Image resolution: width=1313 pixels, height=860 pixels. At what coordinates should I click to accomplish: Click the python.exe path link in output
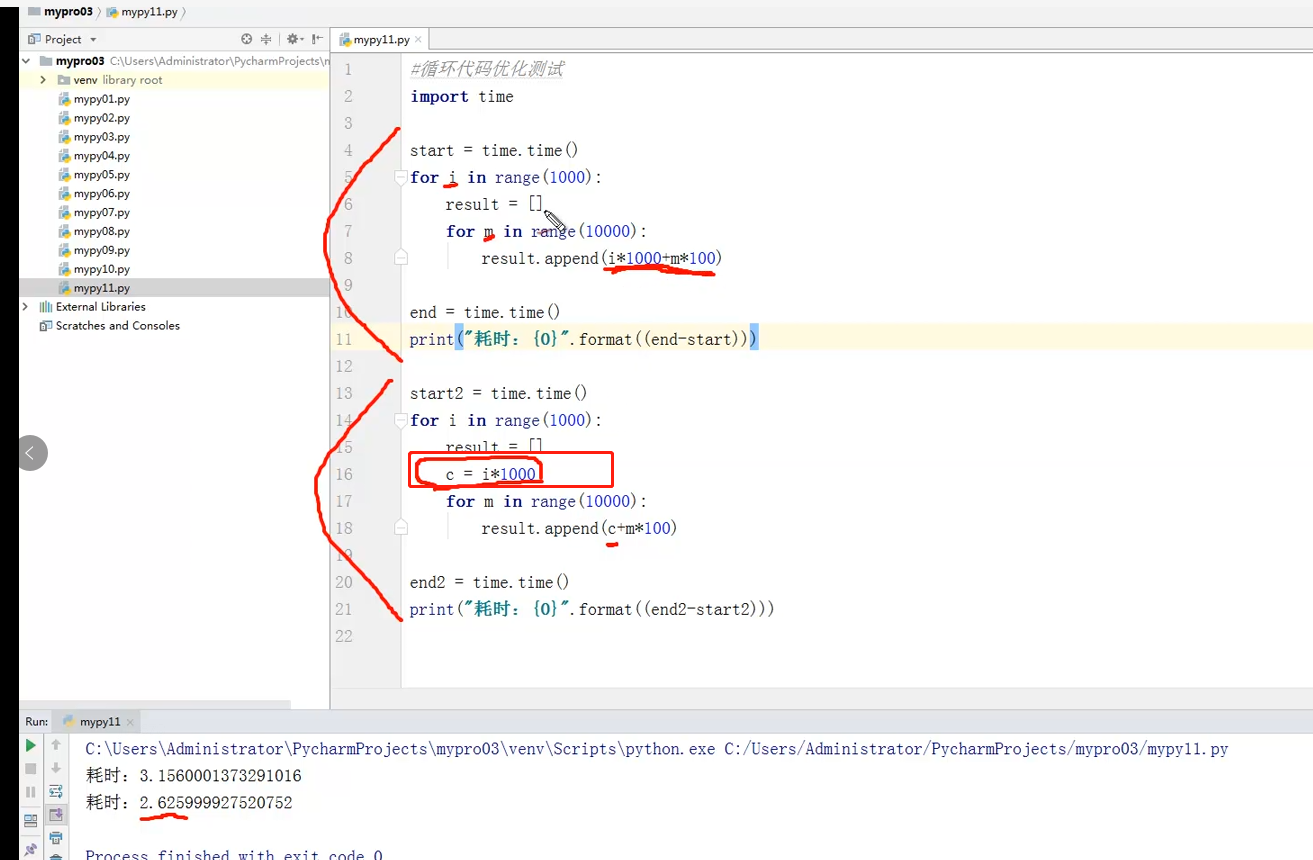tap(399, 748)
